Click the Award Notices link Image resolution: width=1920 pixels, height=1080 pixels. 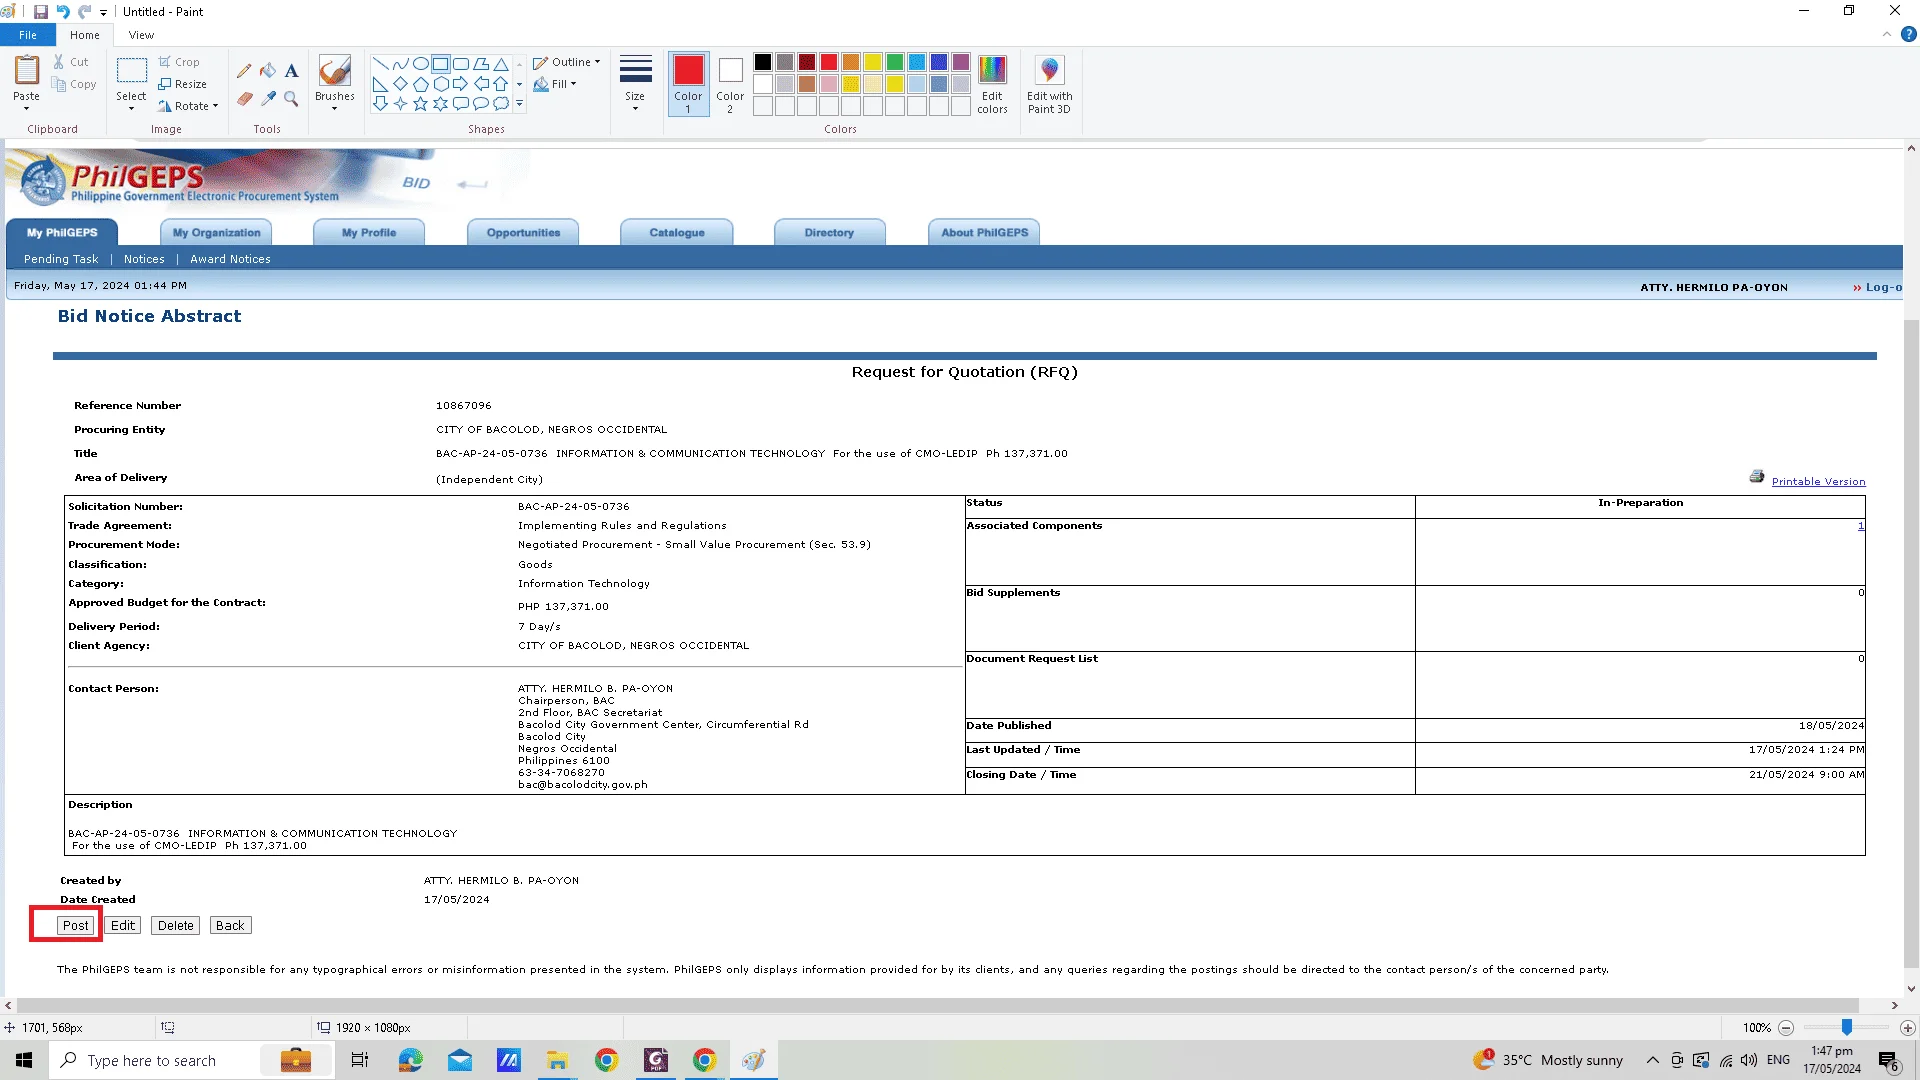pyautogui.click(x=230, y=259)
